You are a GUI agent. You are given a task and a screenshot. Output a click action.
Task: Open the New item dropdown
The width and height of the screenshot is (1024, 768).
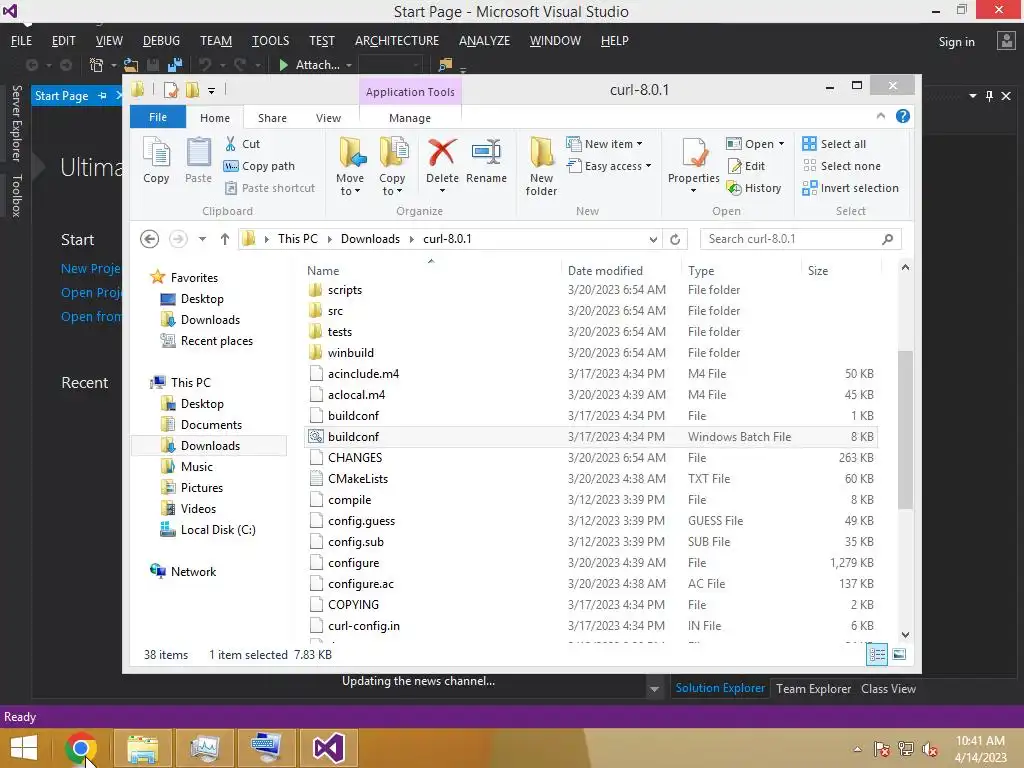(x=639, y=144)
